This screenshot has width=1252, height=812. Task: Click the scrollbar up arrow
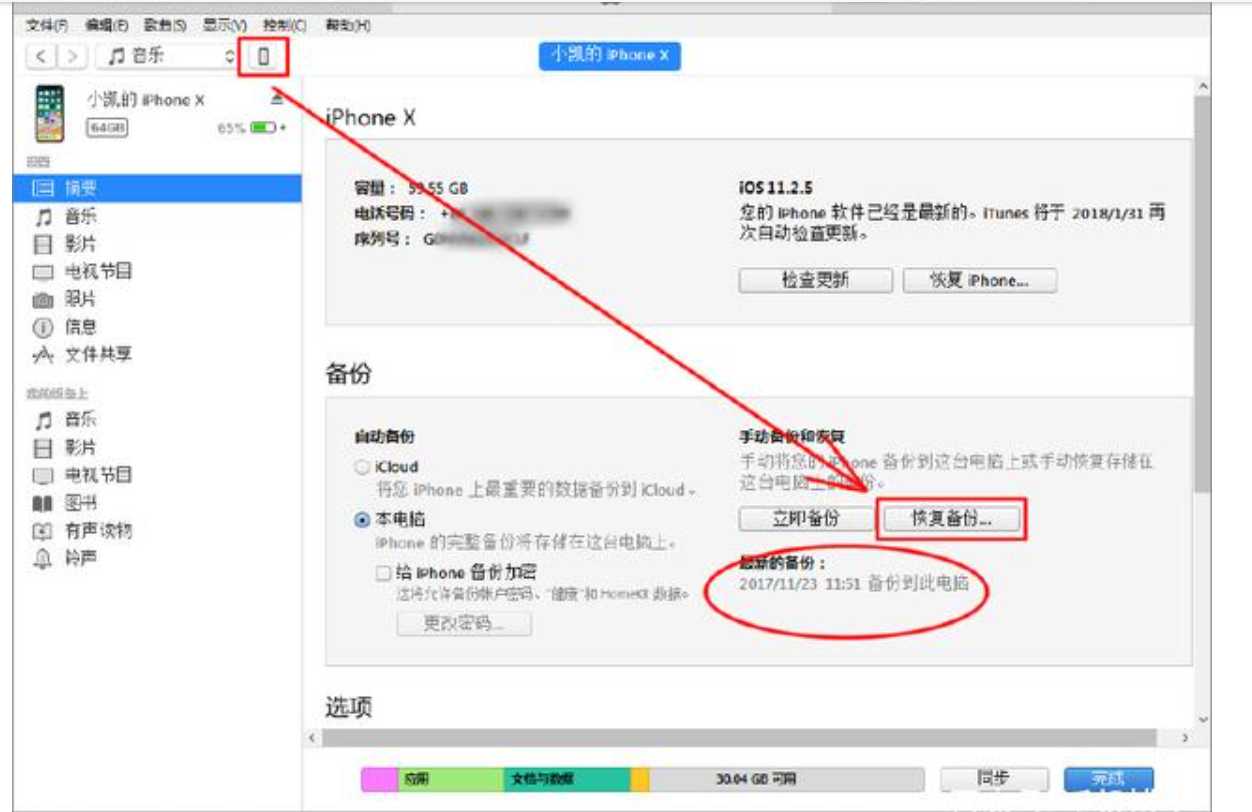pos(1202,86)
